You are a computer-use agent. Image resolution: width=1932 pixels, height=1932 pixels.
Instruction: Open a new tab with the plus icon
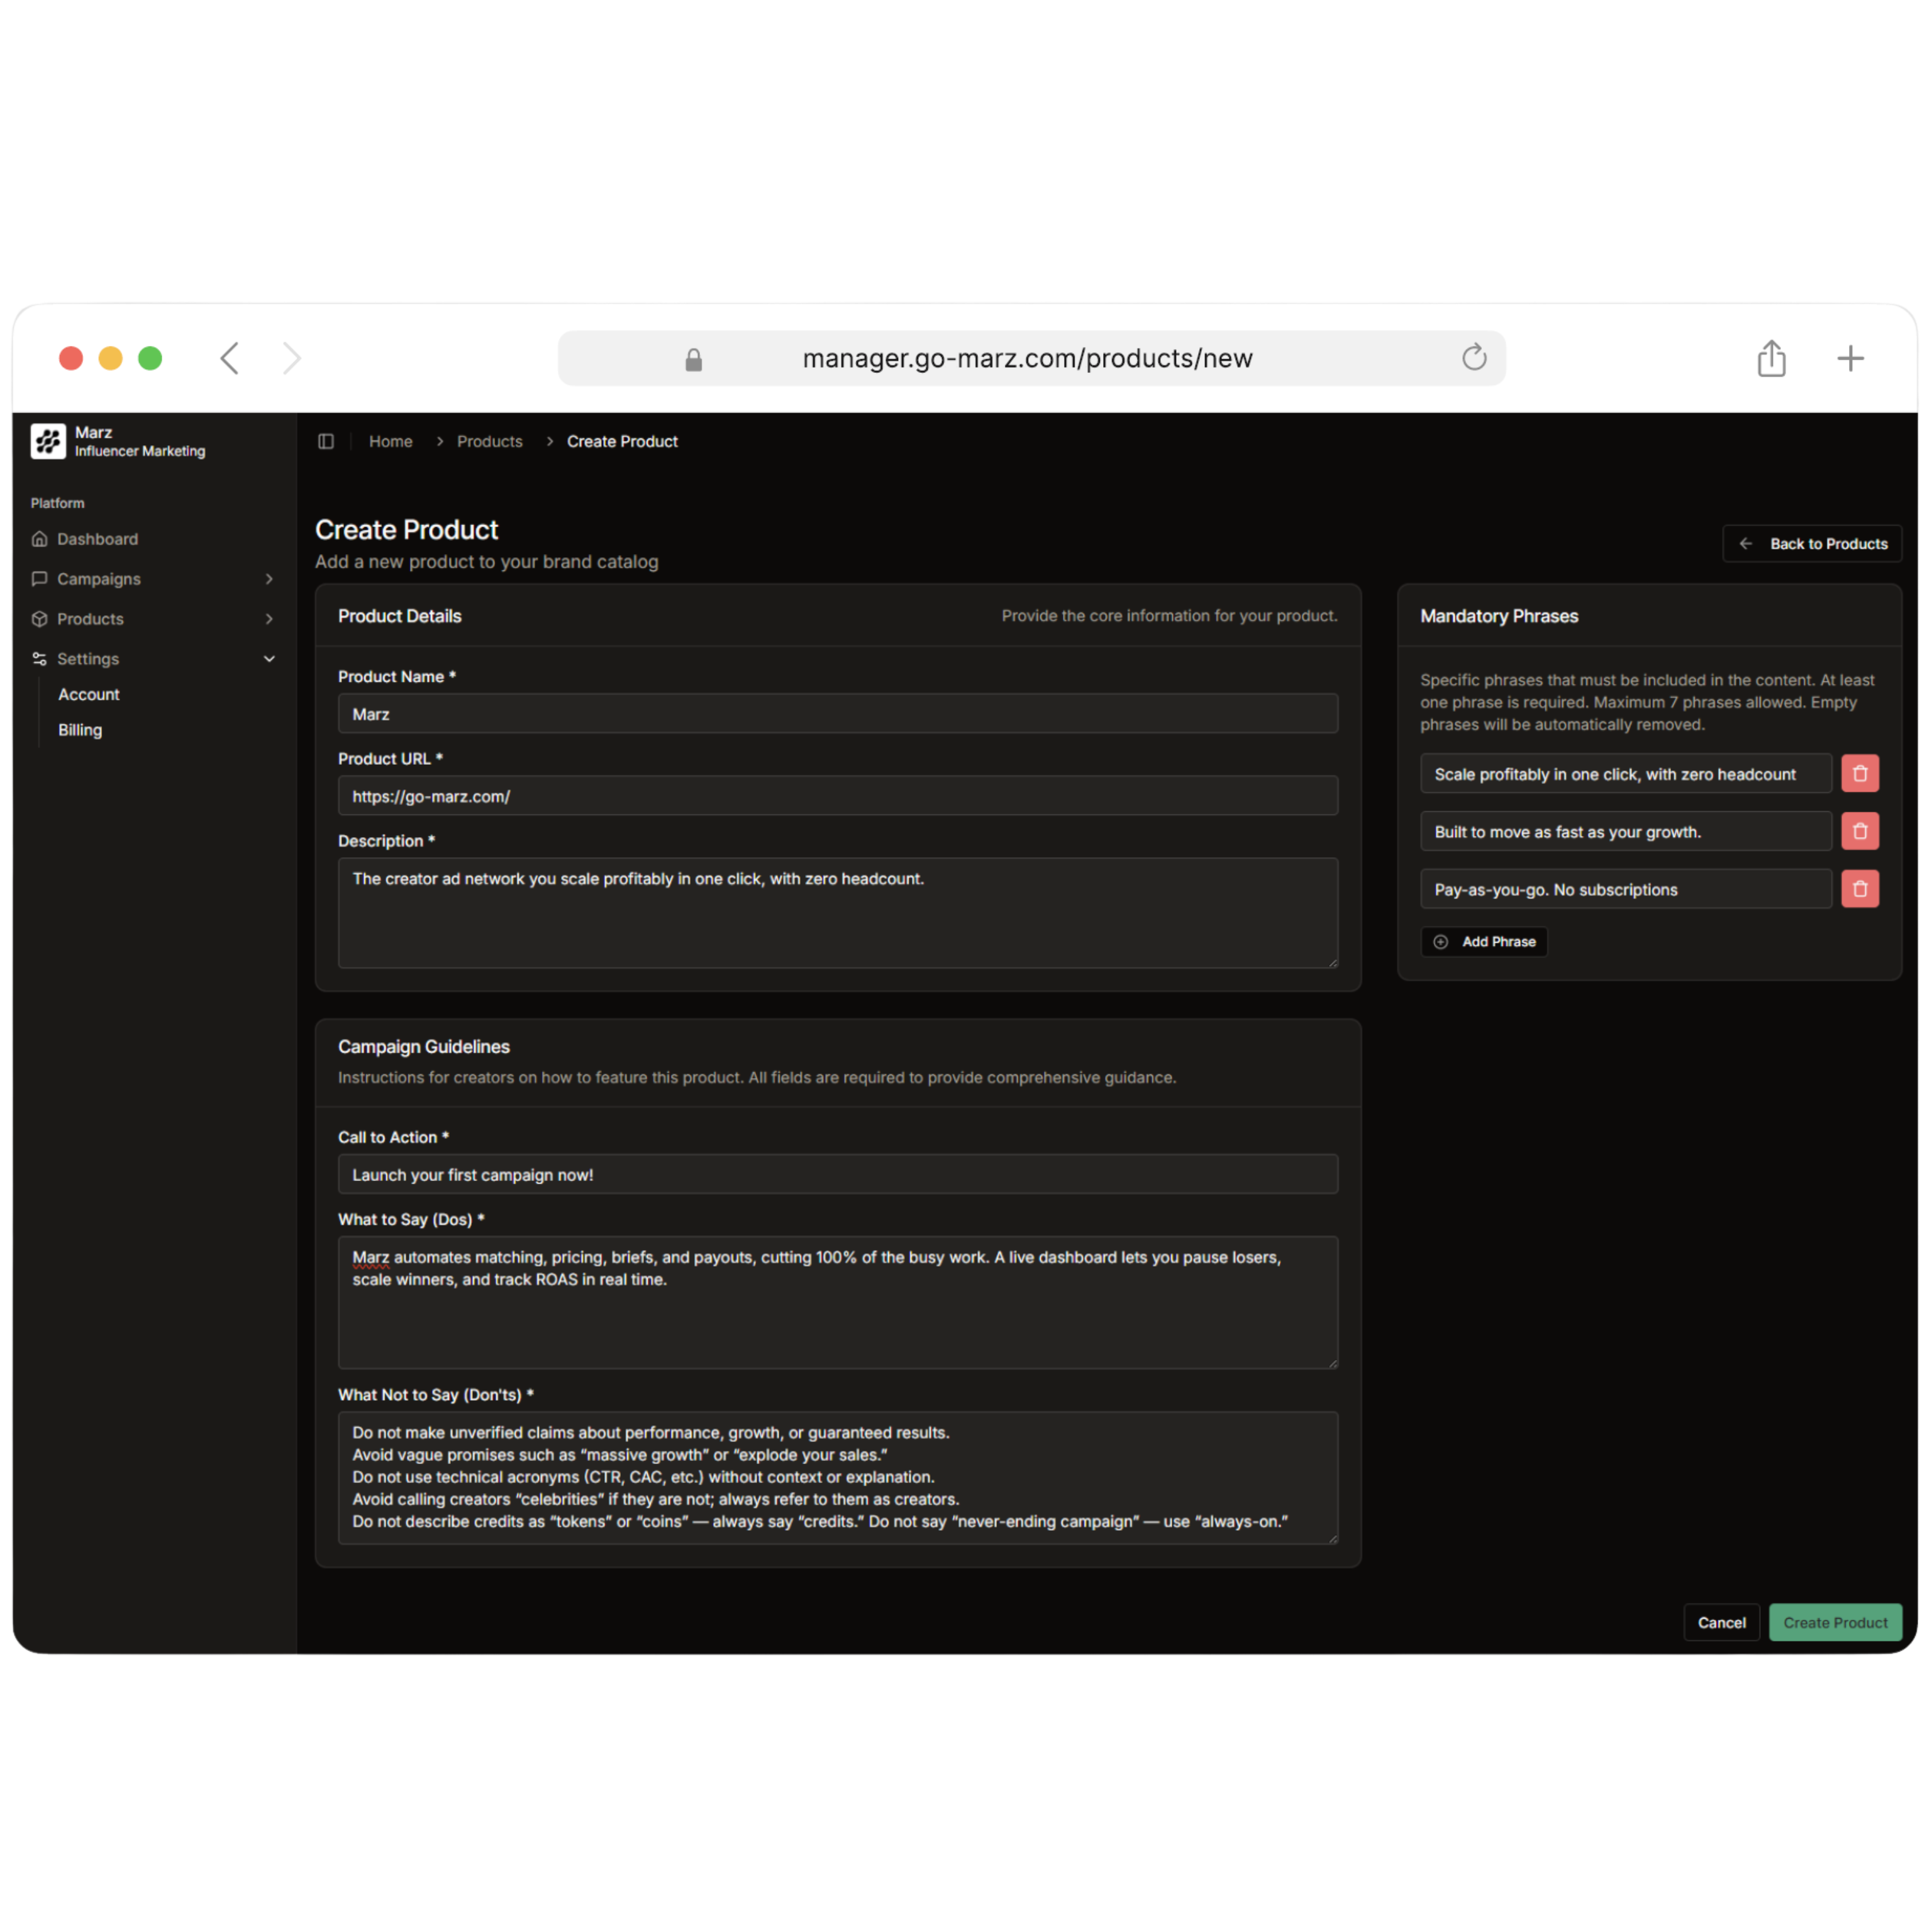click(x=1850, y=358)
